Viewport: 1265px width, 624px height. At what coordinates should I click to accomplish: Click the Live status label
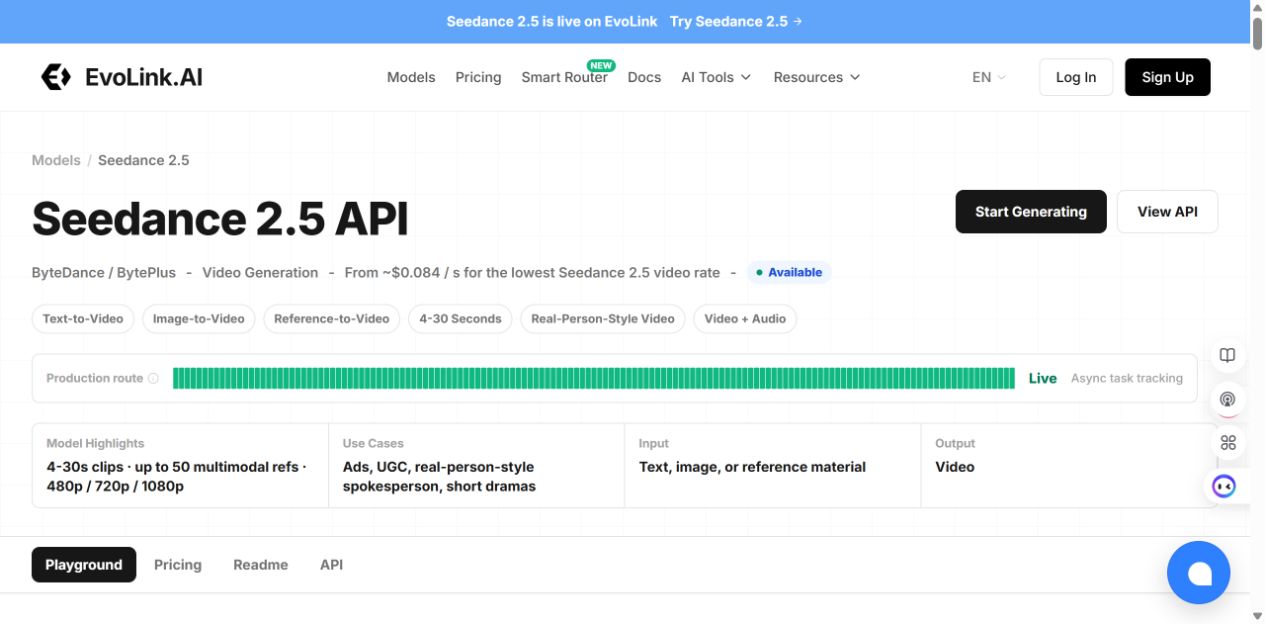click(x=1043, y=378)
